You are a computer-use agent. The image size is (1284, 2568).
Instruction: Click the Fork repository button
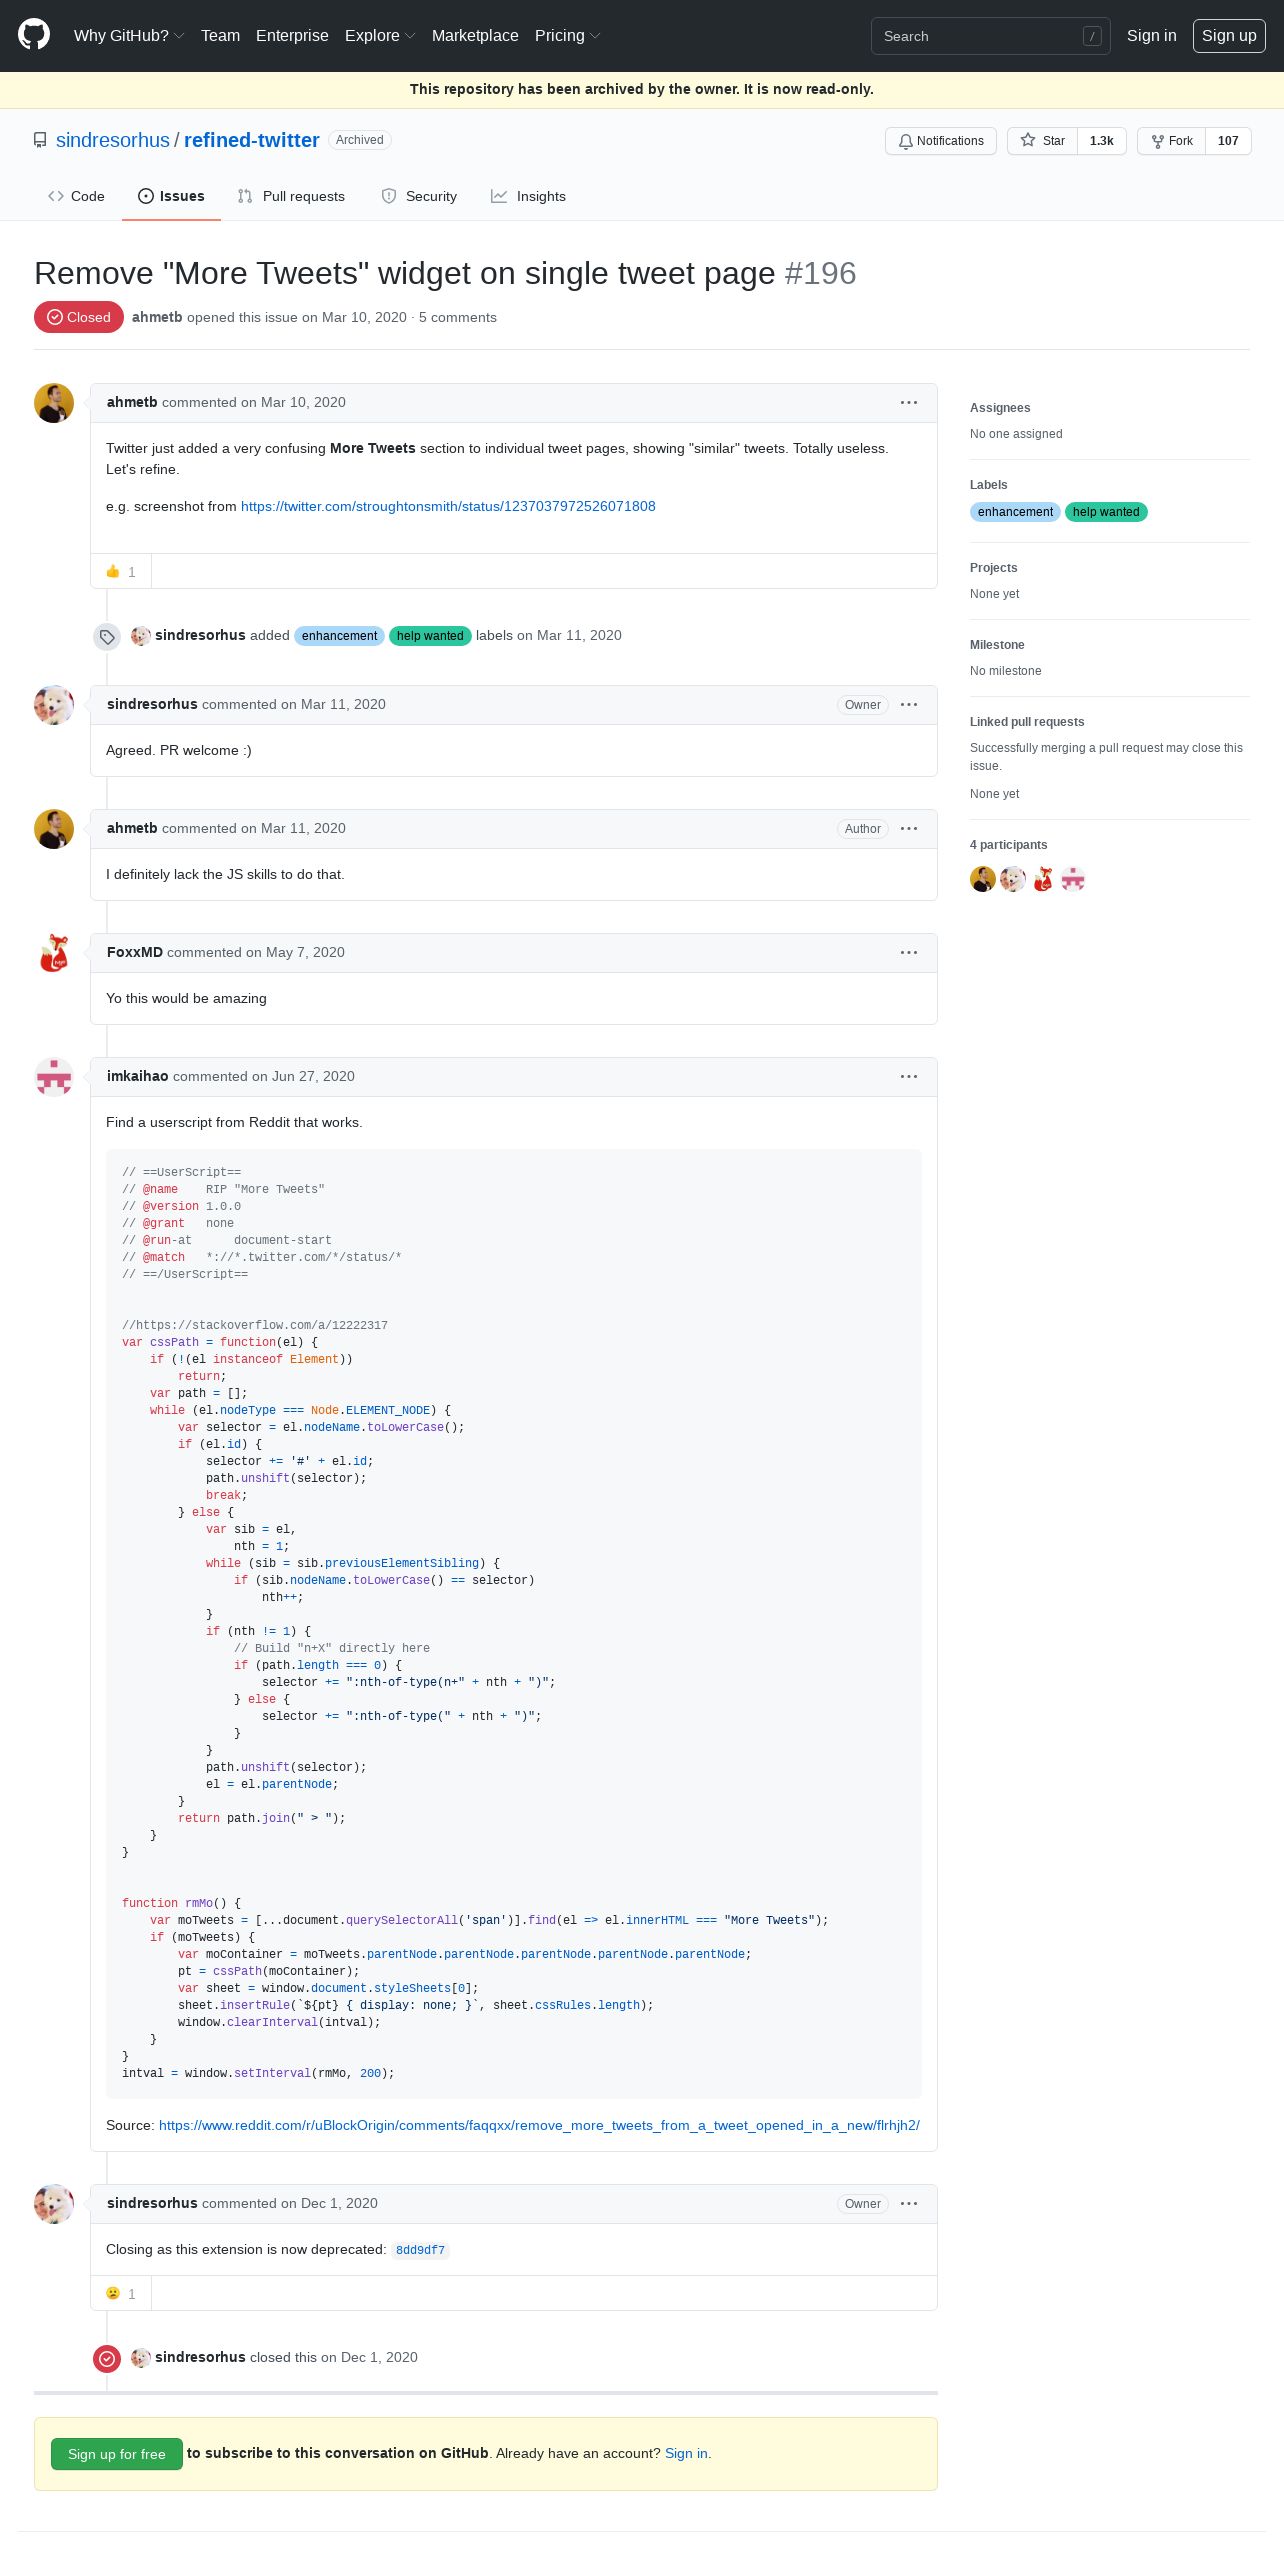tap(1171, 141)
